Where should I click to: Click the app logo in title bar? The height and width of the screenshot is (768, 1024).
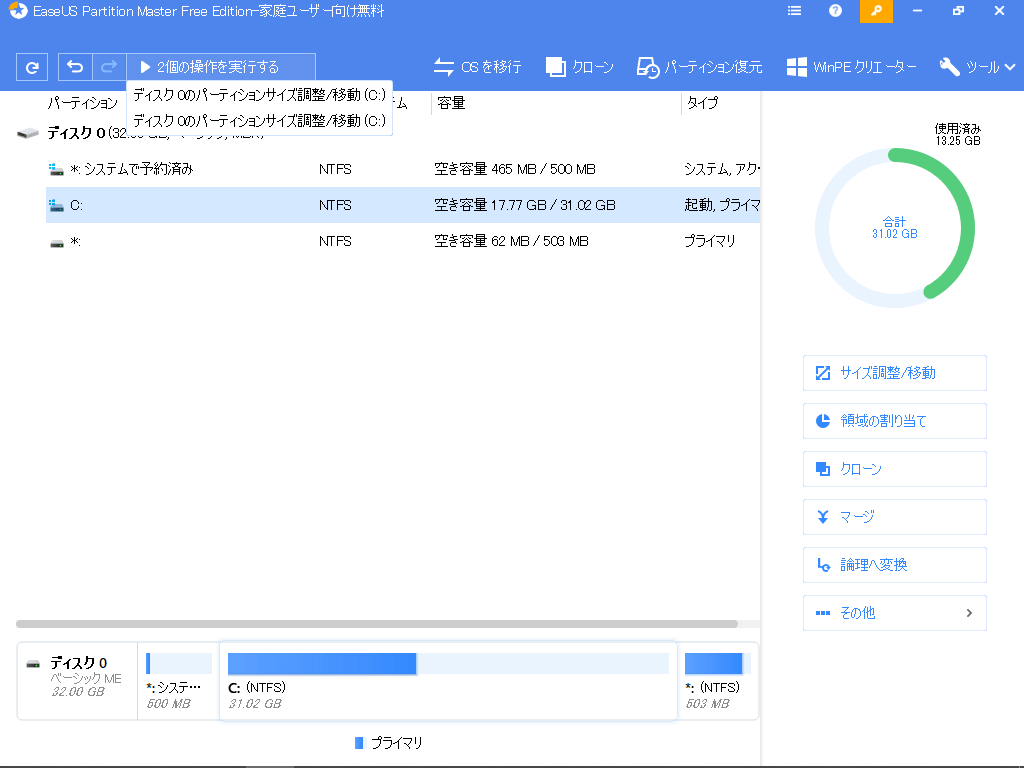tap(18, 11)
